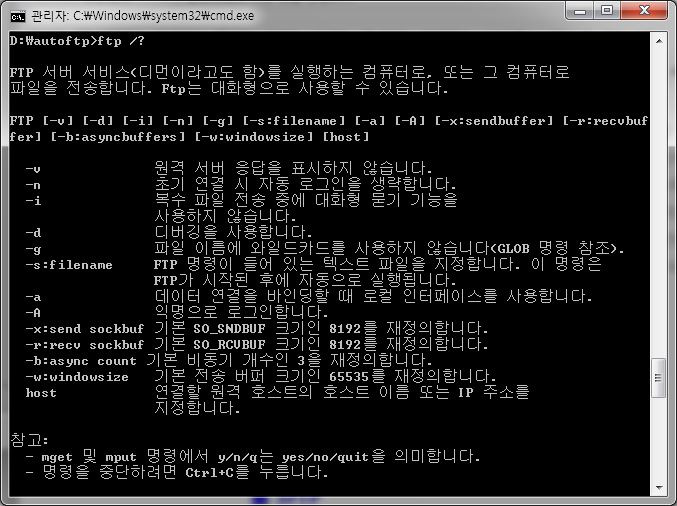677x506 pixels.
Task: Click the '[-x:sendbuffer]' text in syntax line
Action: 494,121
